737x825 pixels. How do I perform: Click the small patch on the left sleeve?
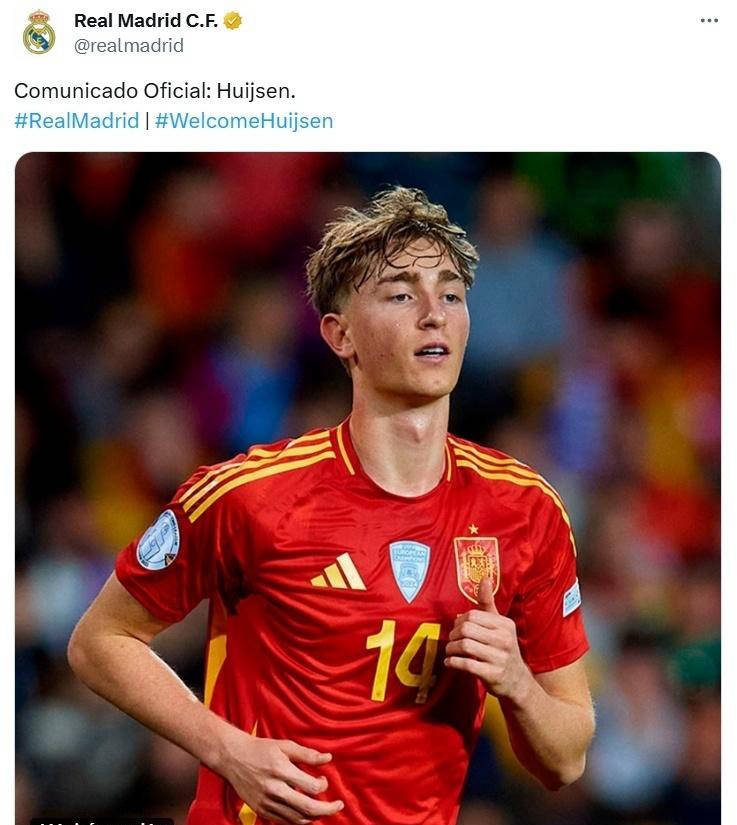(x=572, y=598)
